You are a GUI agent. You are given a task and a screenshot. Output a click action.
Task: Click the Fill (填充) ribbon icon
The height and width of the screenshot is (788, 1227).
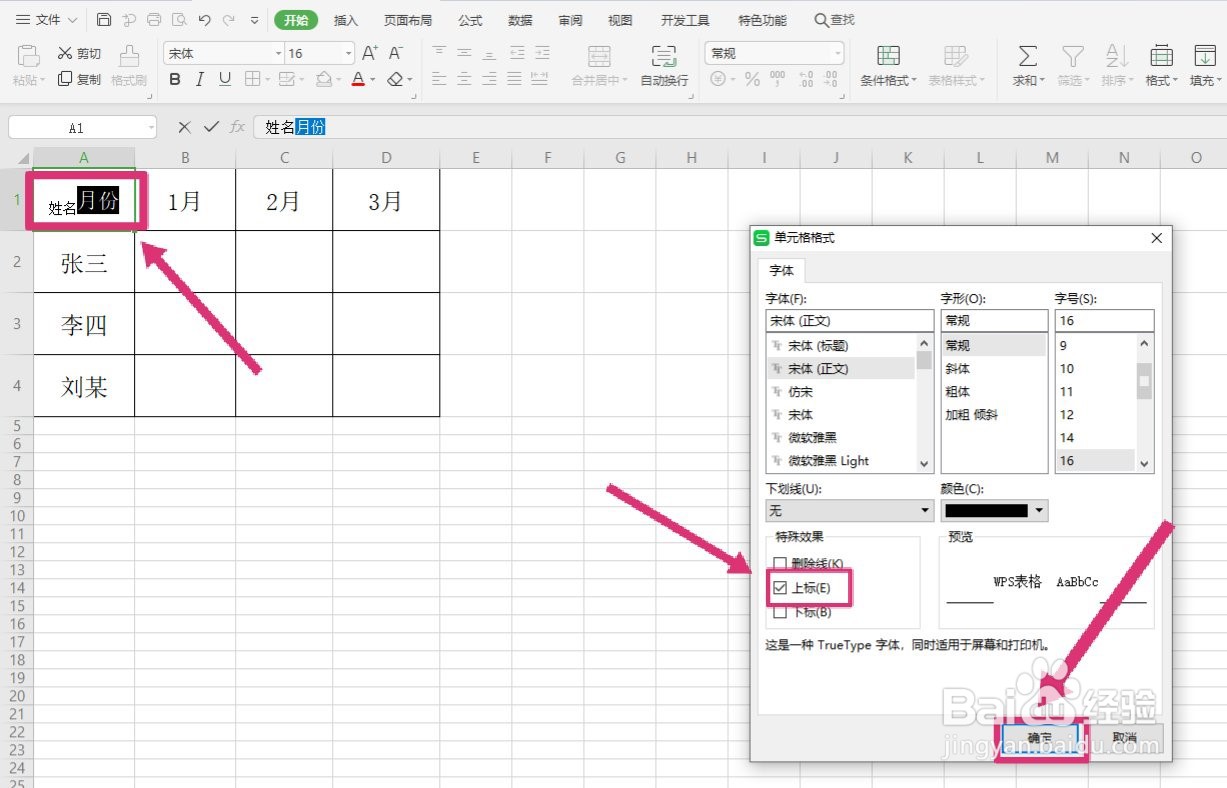[x=1203, y=56]
